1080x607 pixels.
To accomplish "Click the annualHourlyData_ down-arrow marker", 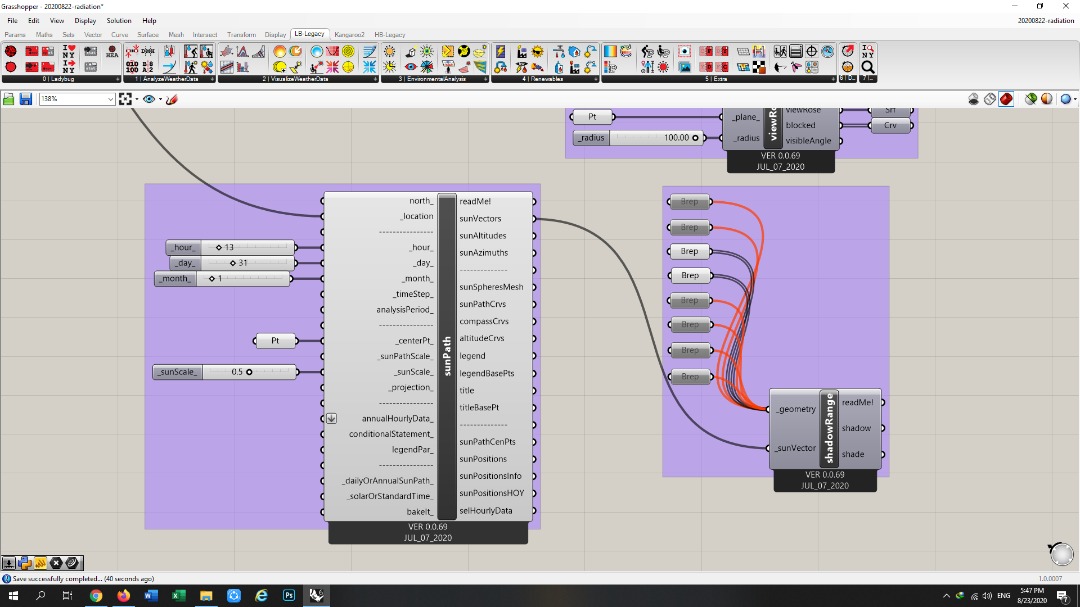I will [x=331, y=418].
